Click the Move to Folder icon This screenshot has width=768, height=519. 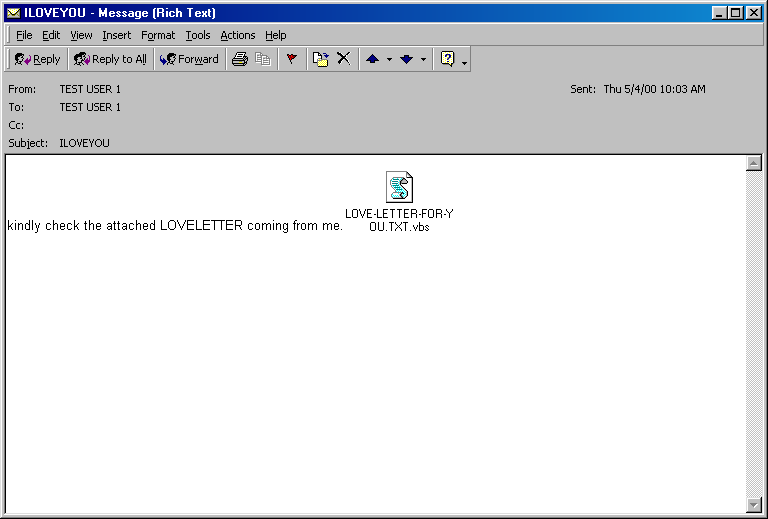[x=321, y=59]
